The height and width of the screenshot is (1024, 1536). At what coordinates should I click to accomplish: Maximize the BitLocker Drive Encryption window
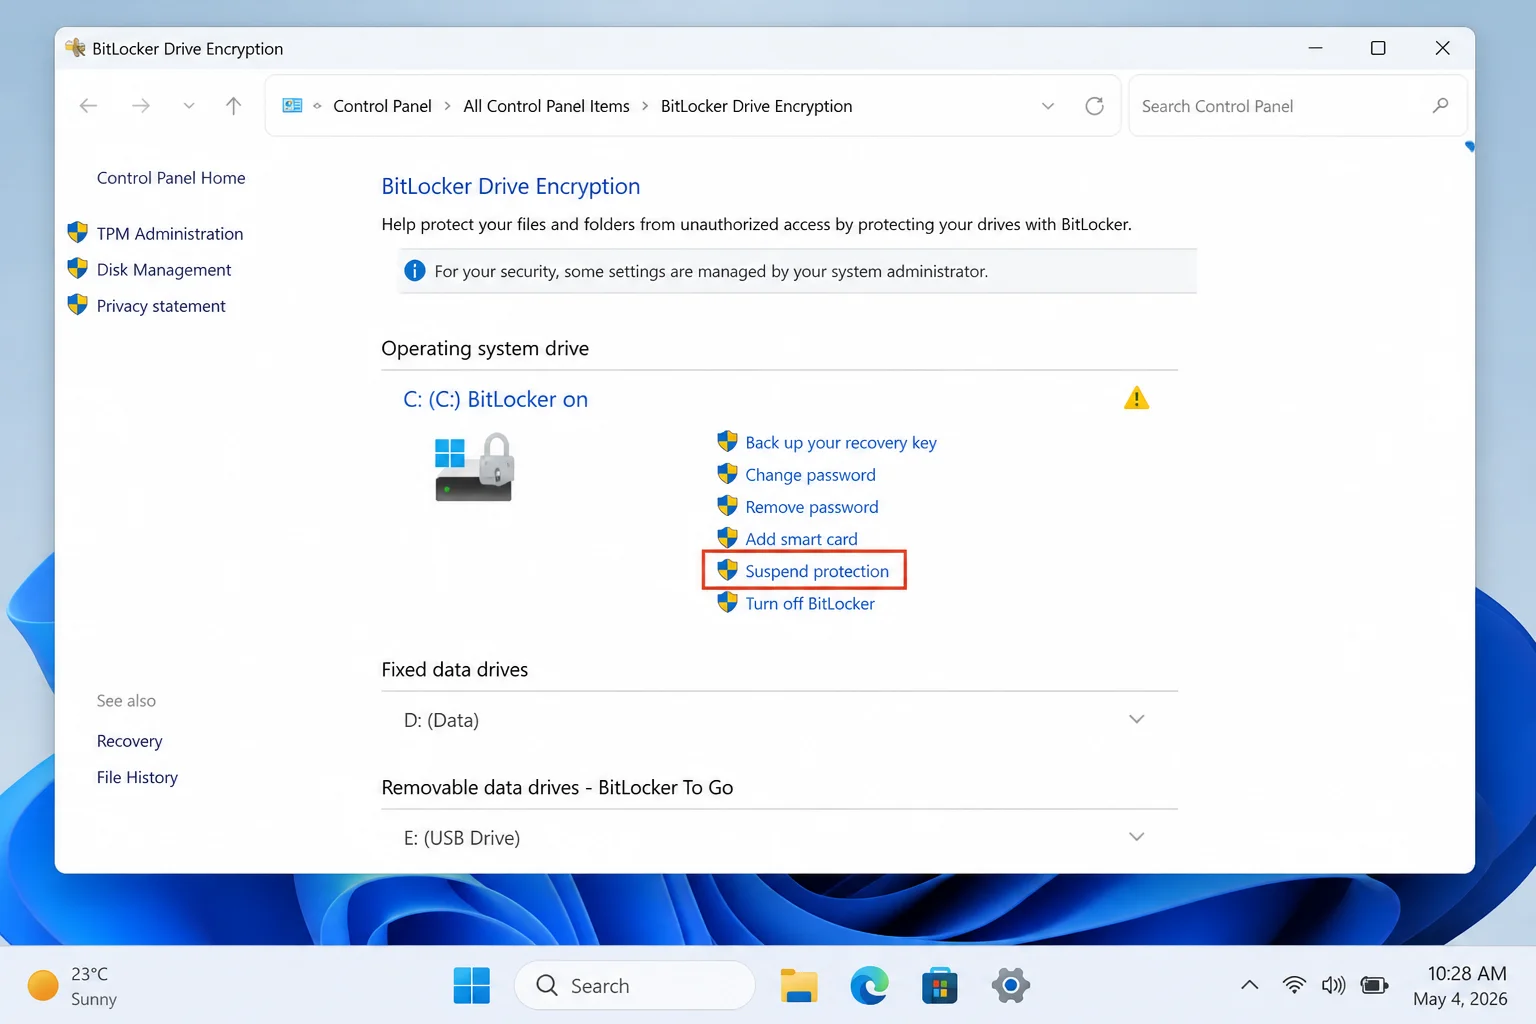[x=1378, y=48]
